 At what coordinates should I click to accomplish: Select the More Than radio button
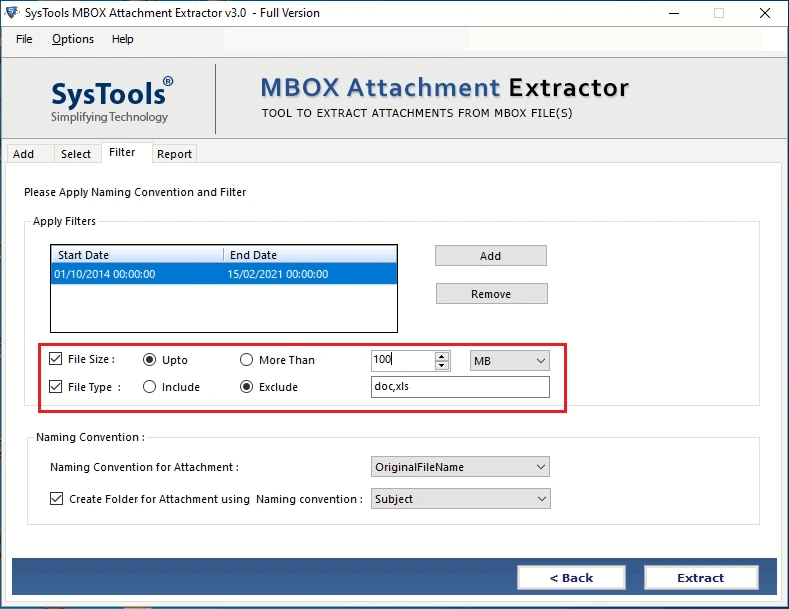(246, 360)
